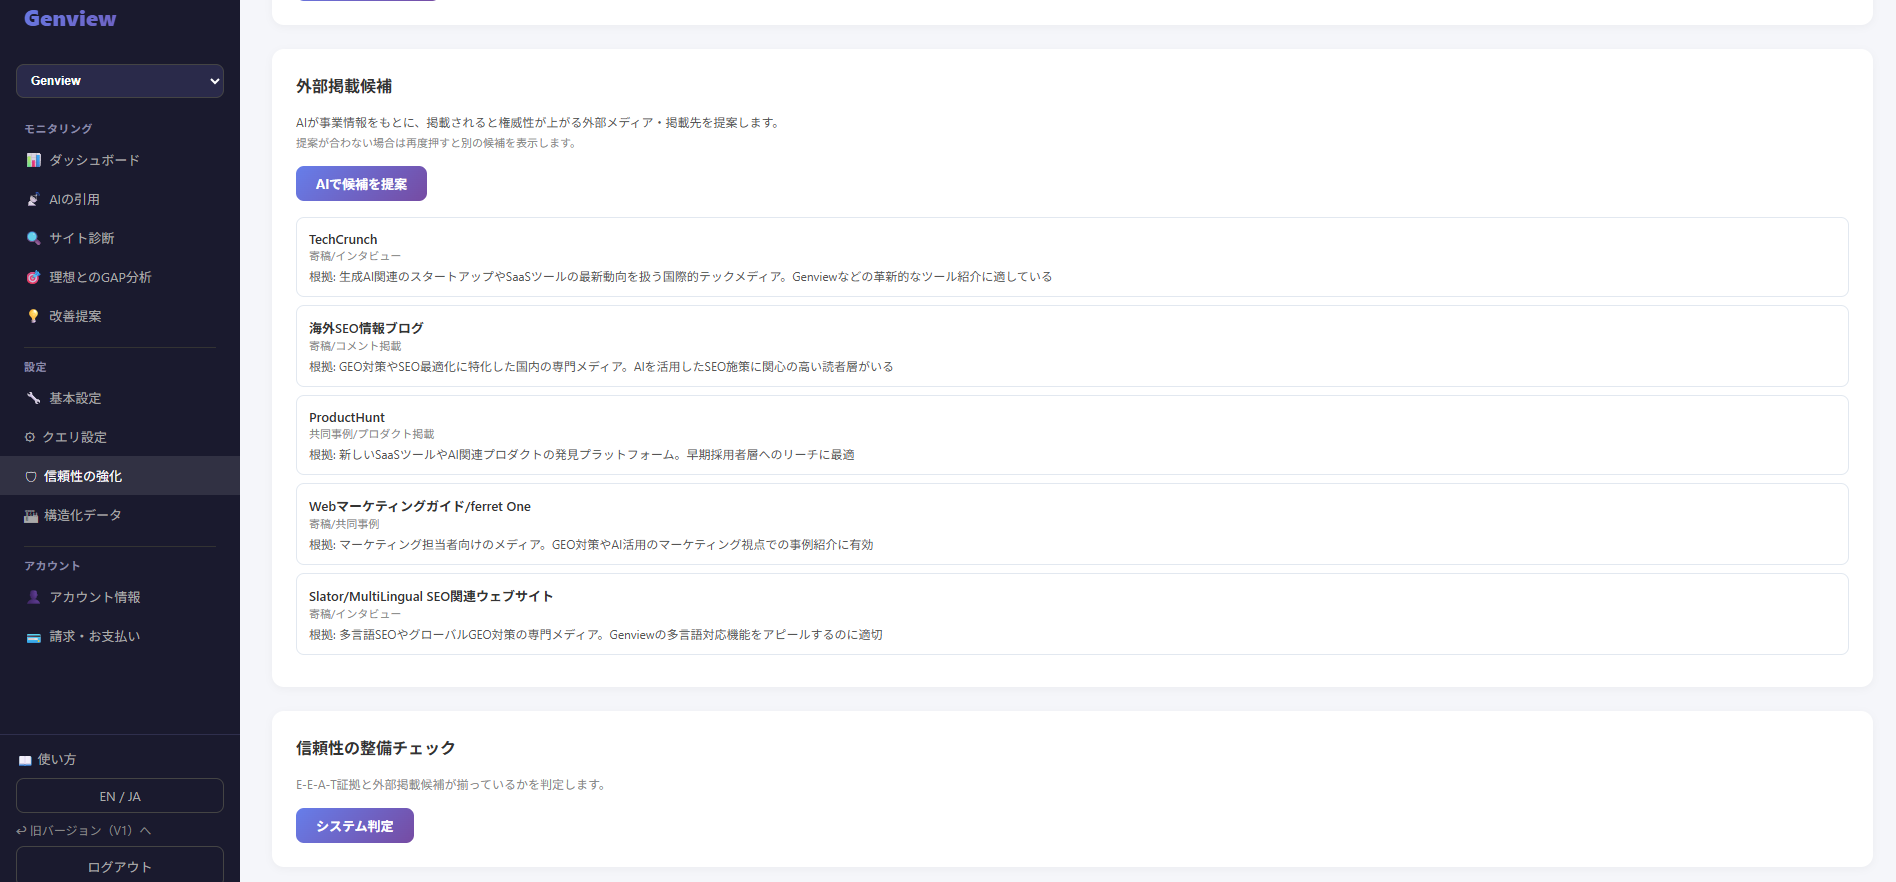Image resolution: width=1896 pixels, height=882 pixels.
Task: Open the Genview project dropdown
Action: (x=120, y=81)
